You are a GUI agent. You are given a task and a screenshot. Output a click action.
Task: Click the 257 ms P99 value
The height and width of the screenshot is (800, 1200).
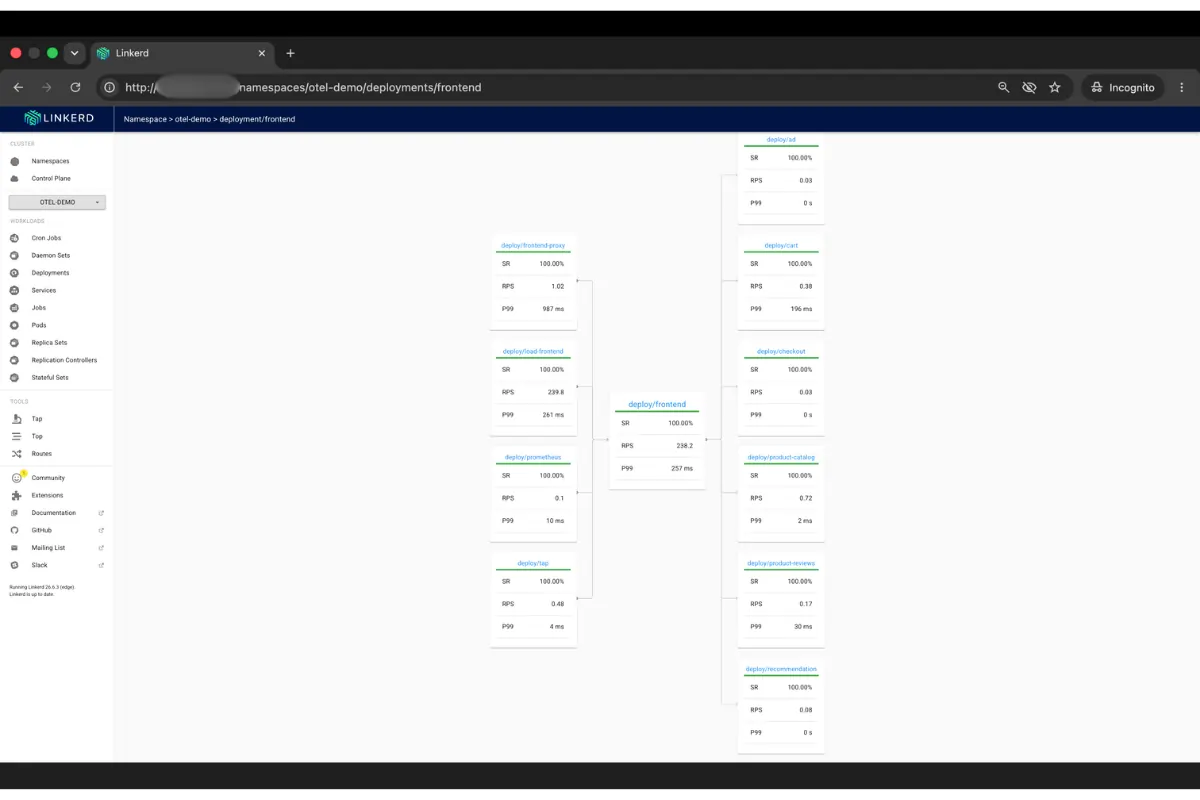(x=682, y=468)
